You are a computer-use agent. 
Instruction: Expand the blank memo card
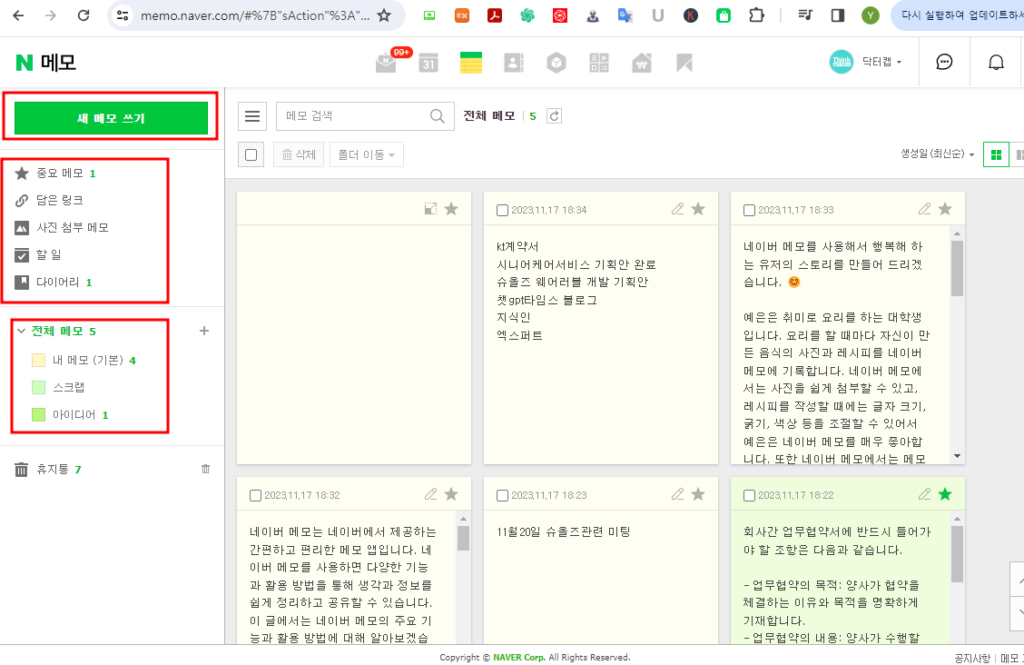point(430,209)
